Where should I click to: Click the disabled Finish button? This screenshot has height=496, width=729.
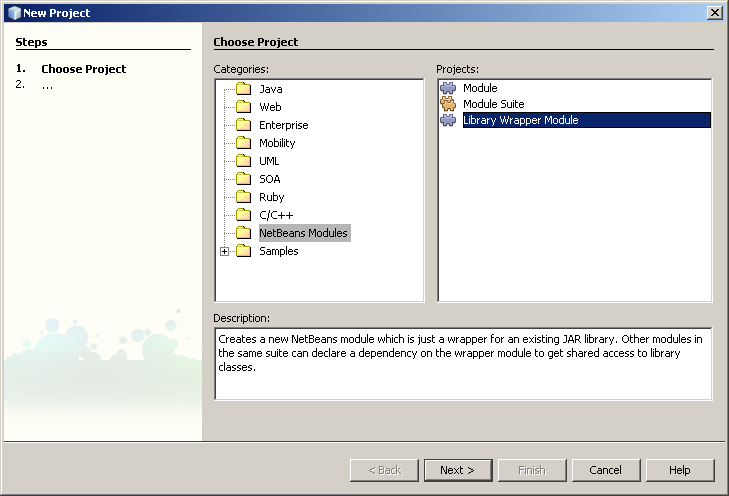(x=532, y=470)
